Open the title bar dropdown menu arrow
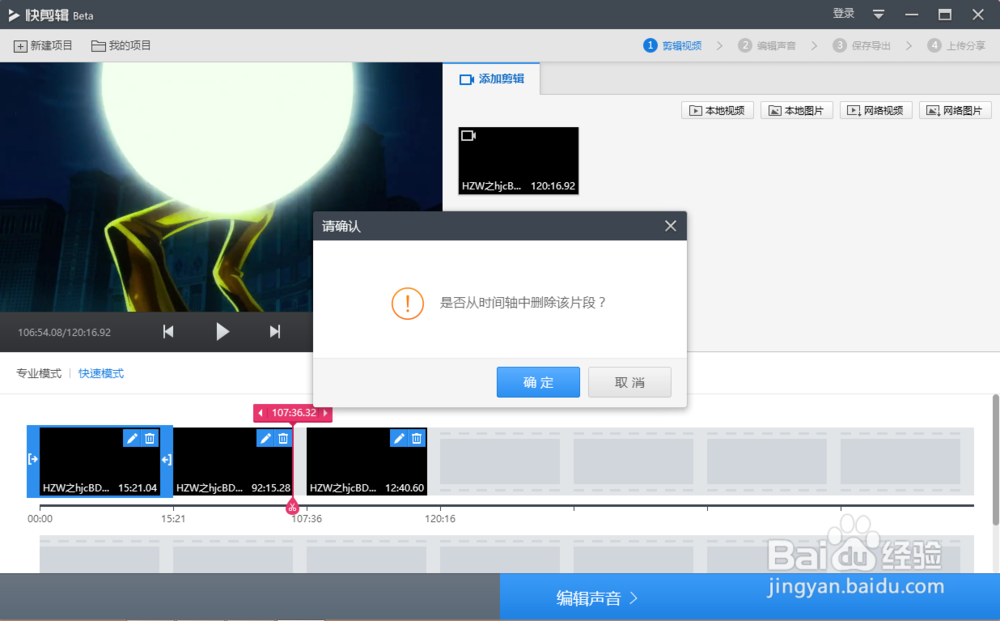 tap(878, 14)
